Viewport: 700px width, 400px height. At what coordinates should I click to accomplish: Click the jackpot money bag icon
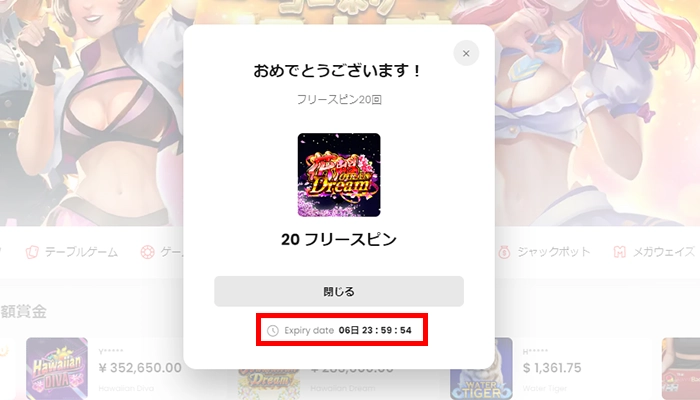click(504, 252)
